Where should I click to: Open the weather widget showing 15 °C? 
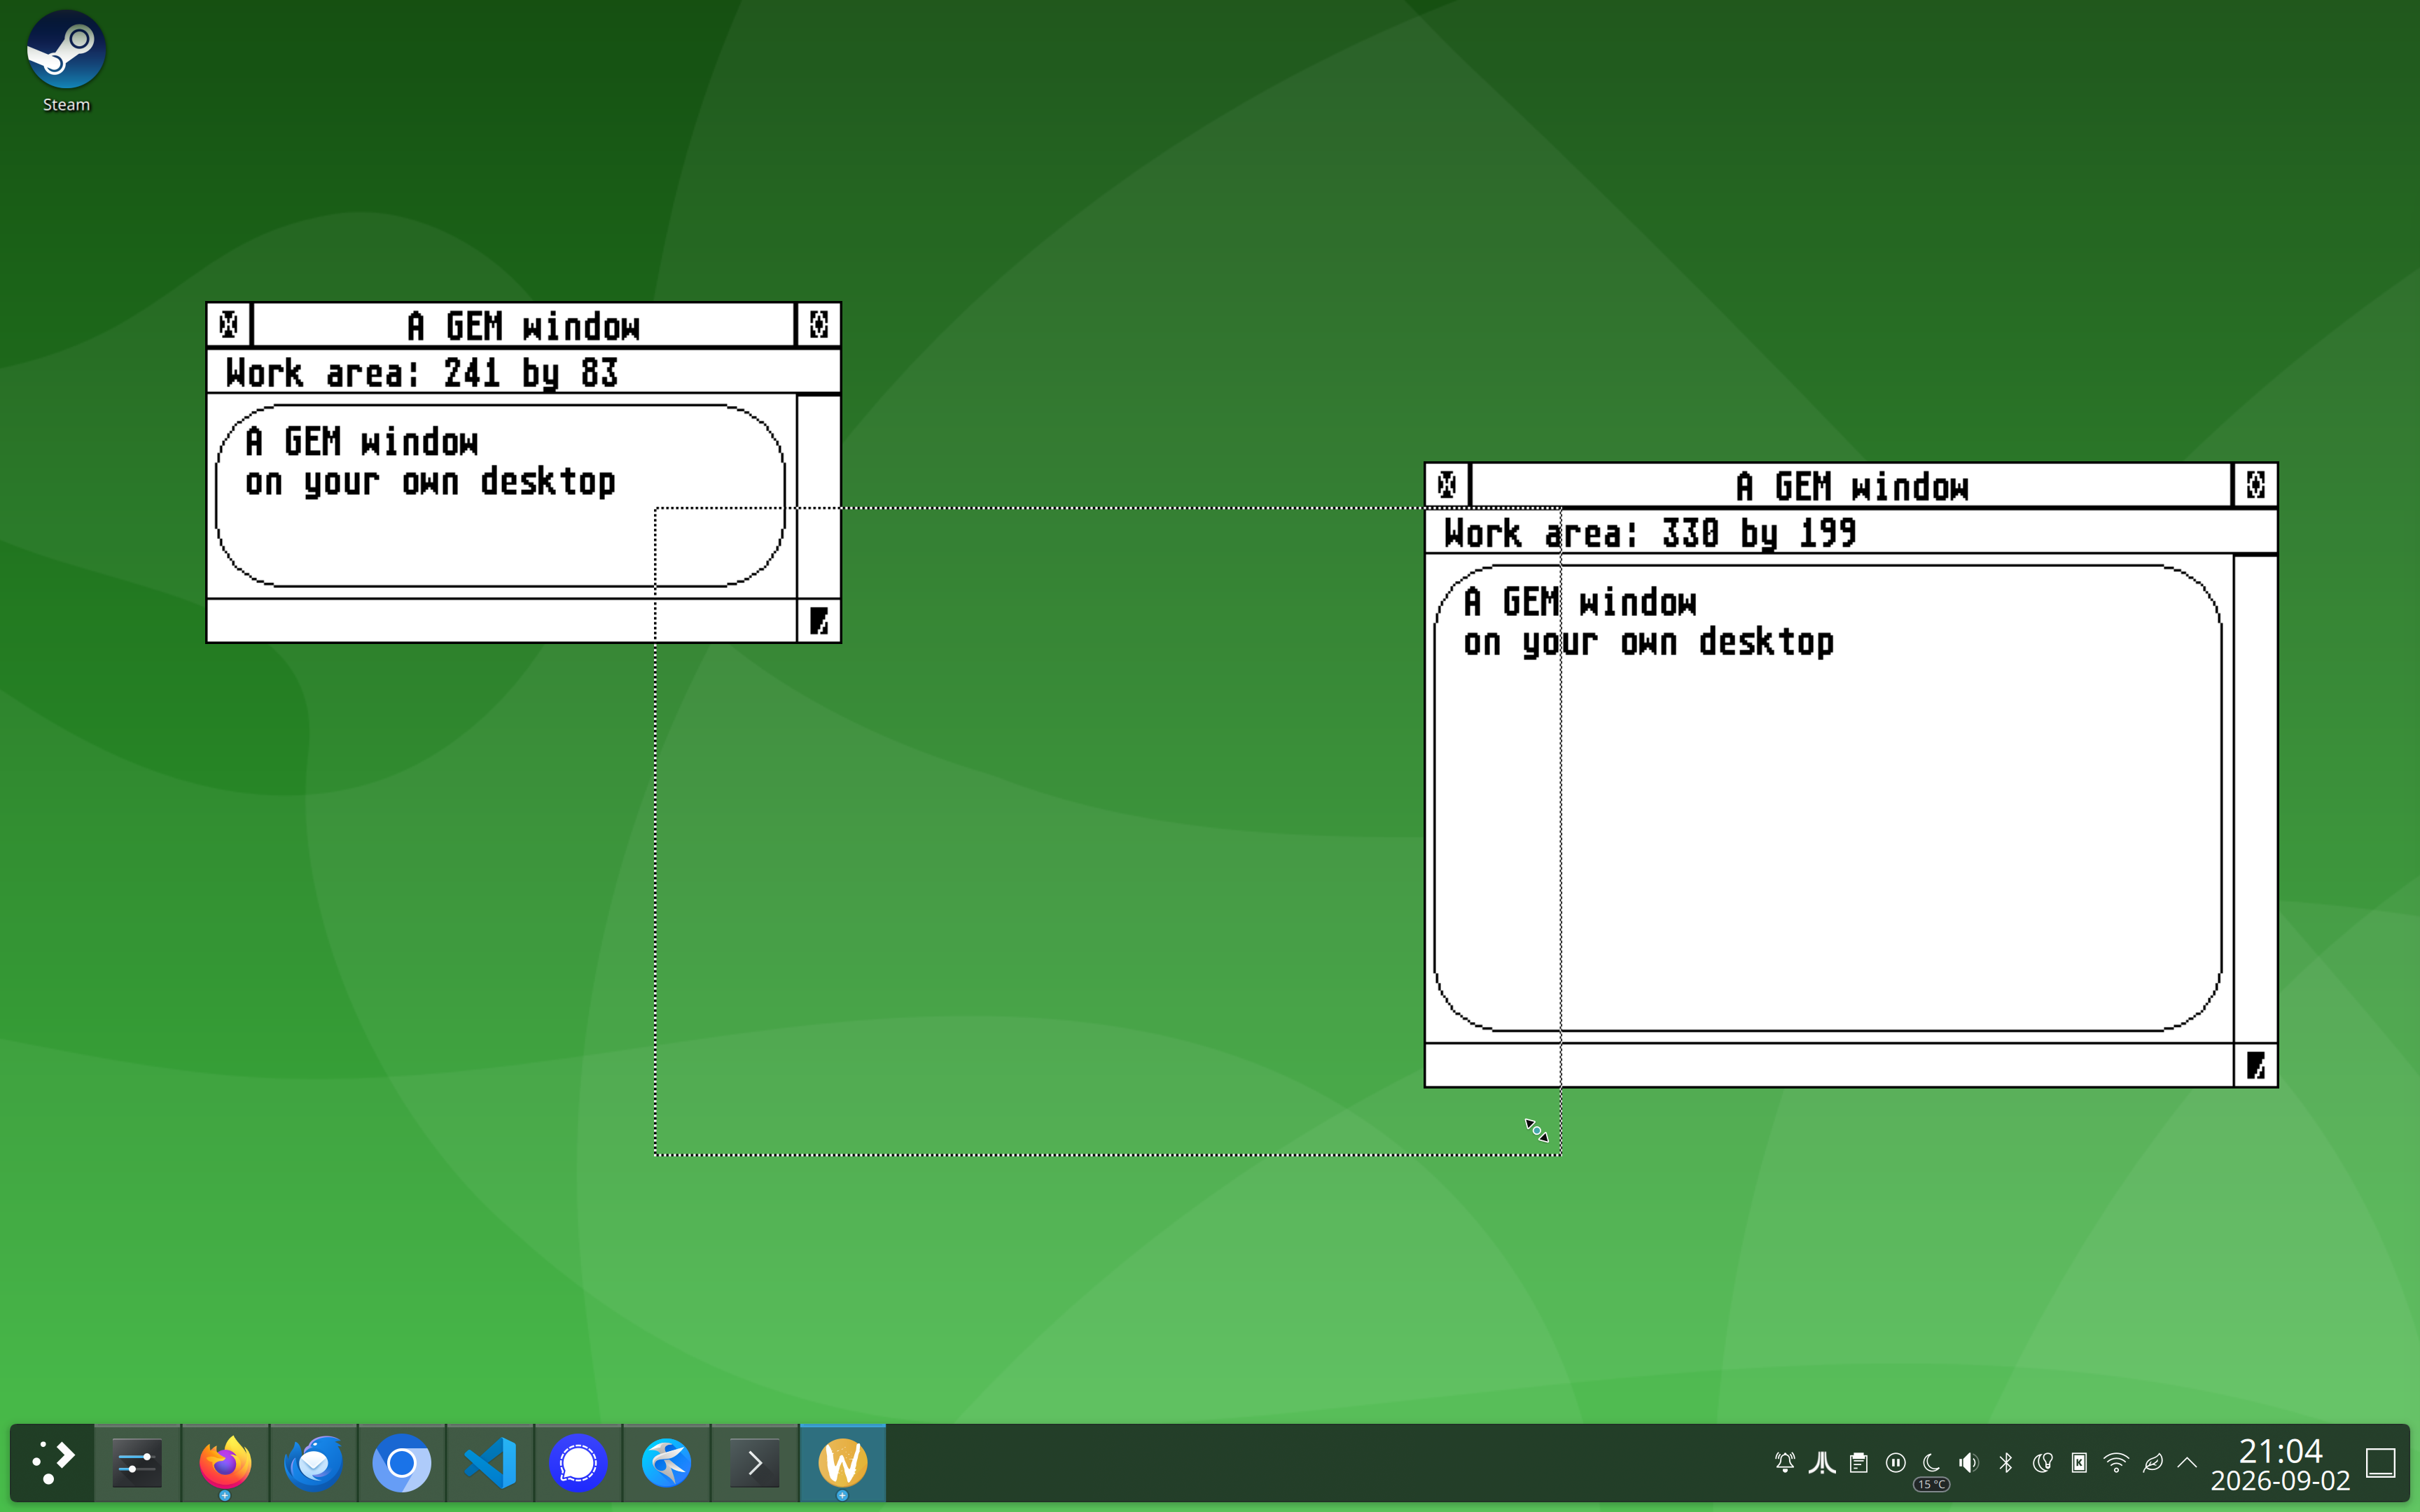pyautogui.click(x=1932, y=1469)
